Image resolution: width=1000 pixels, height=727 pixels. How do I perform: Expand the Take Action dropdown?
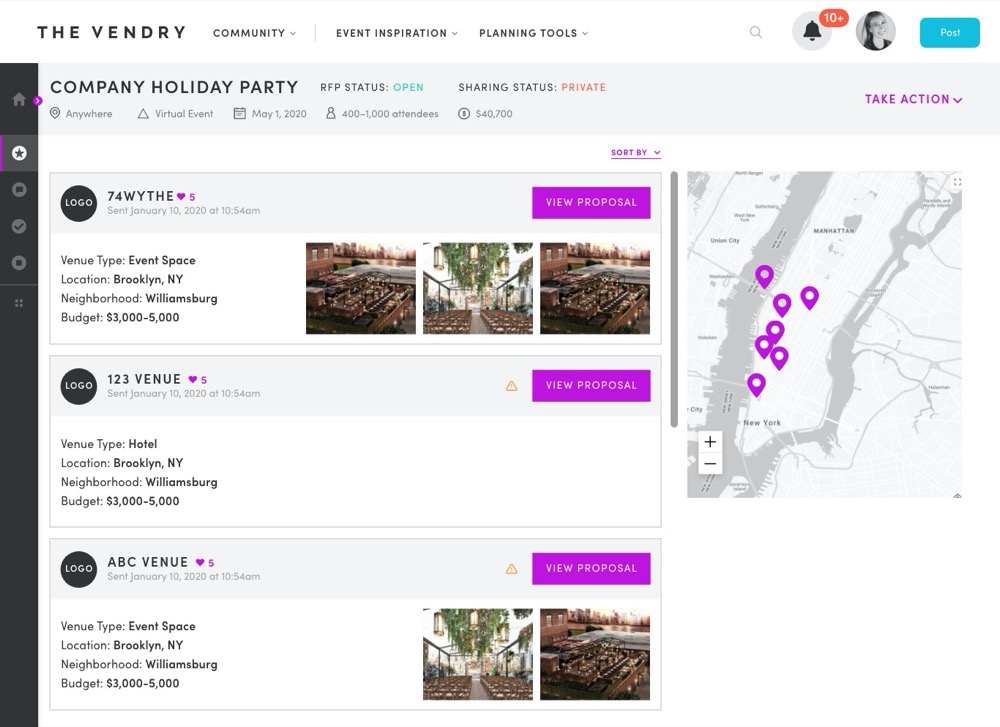tap(913, 100)
